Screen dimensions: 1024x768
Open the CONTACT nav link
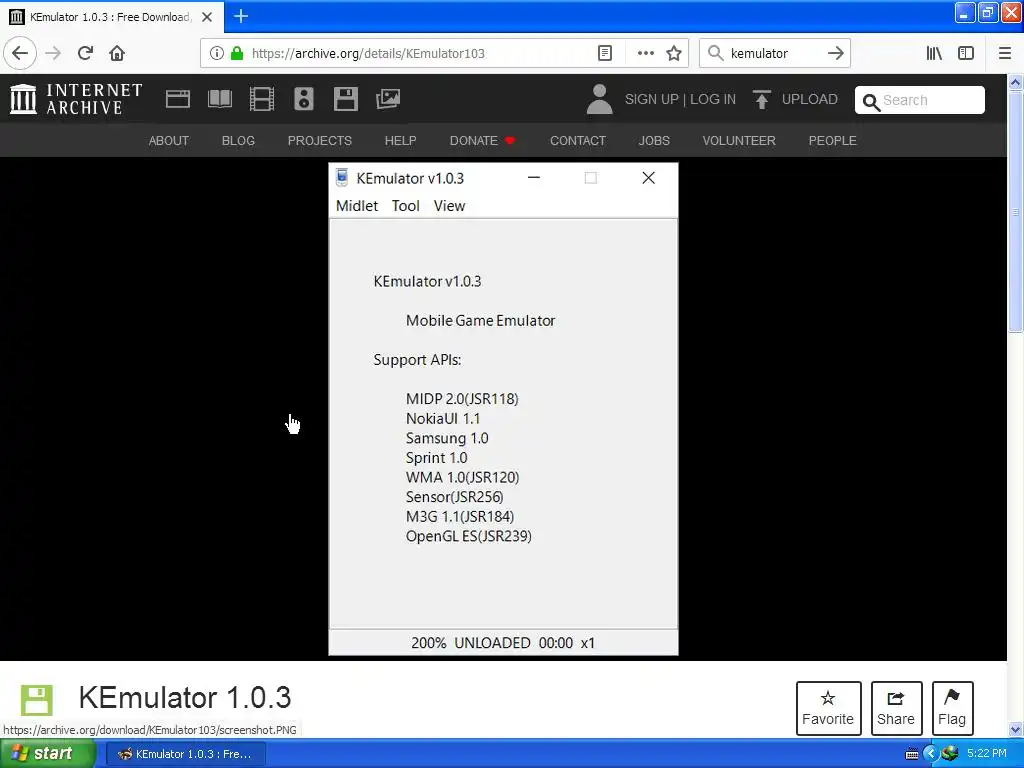point(577,140)
